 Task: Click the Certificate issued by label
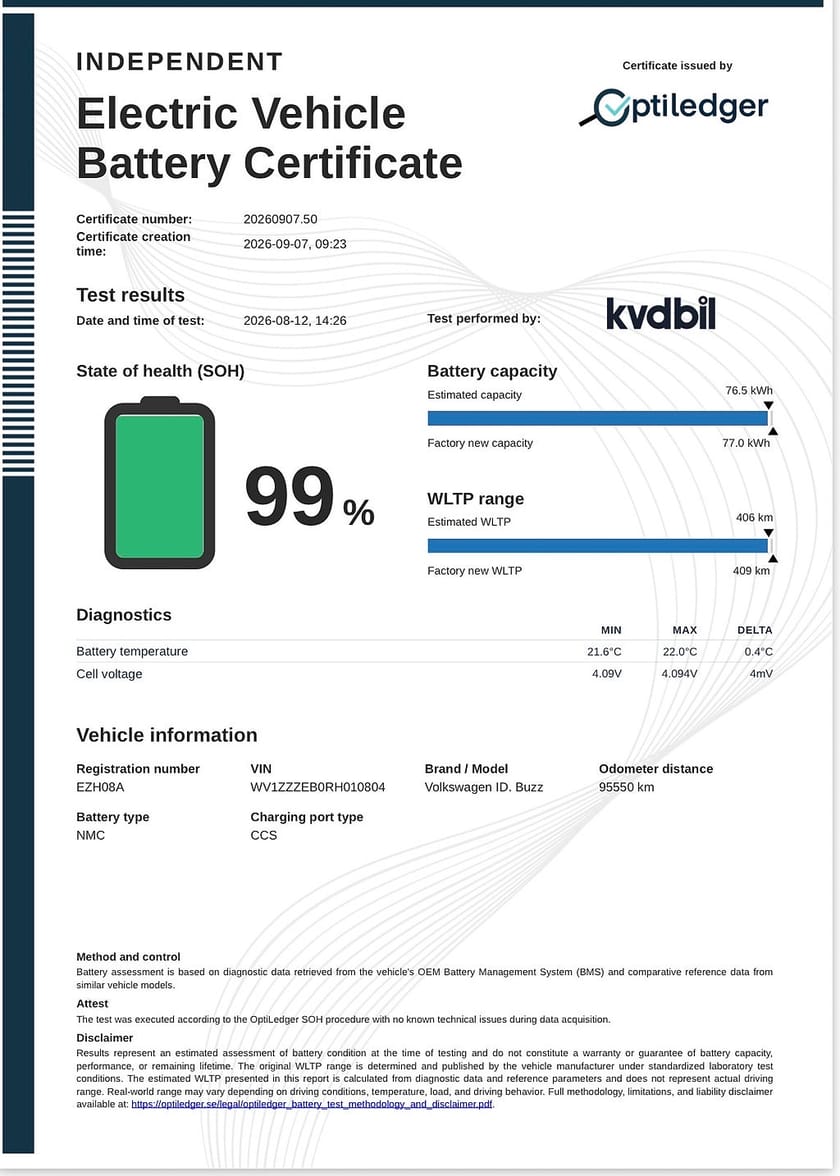click(x=677, y=66)
